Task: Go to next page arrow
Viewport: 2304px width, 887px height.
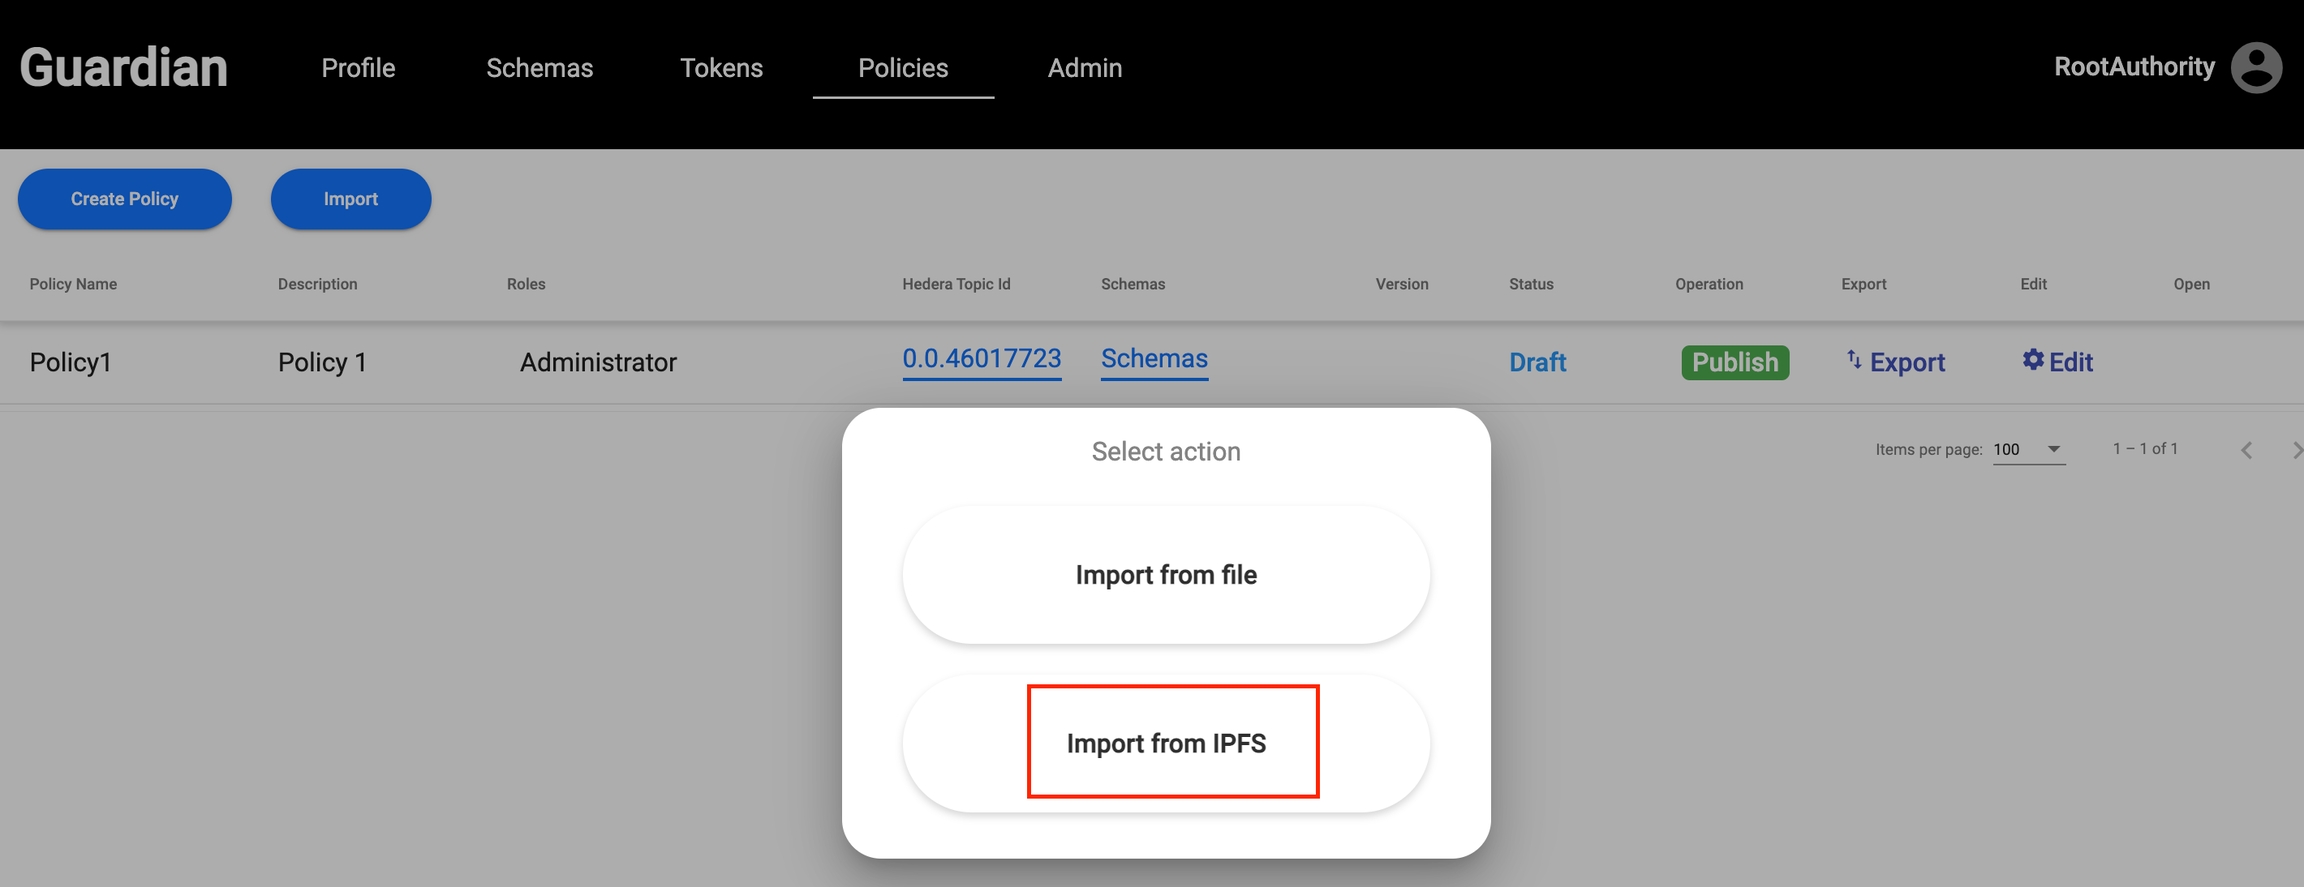Action: [2295, 450]
